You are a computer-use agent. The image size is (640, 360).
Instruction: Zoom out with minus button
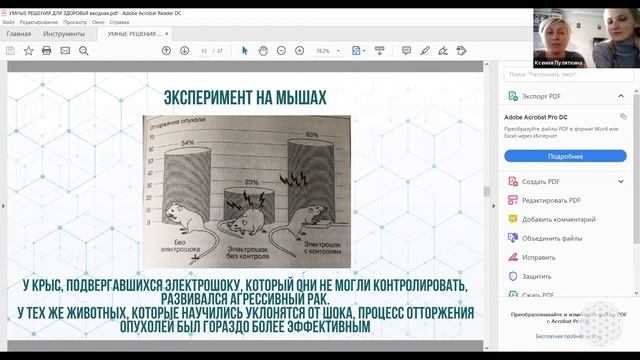(x=281, y=51)
